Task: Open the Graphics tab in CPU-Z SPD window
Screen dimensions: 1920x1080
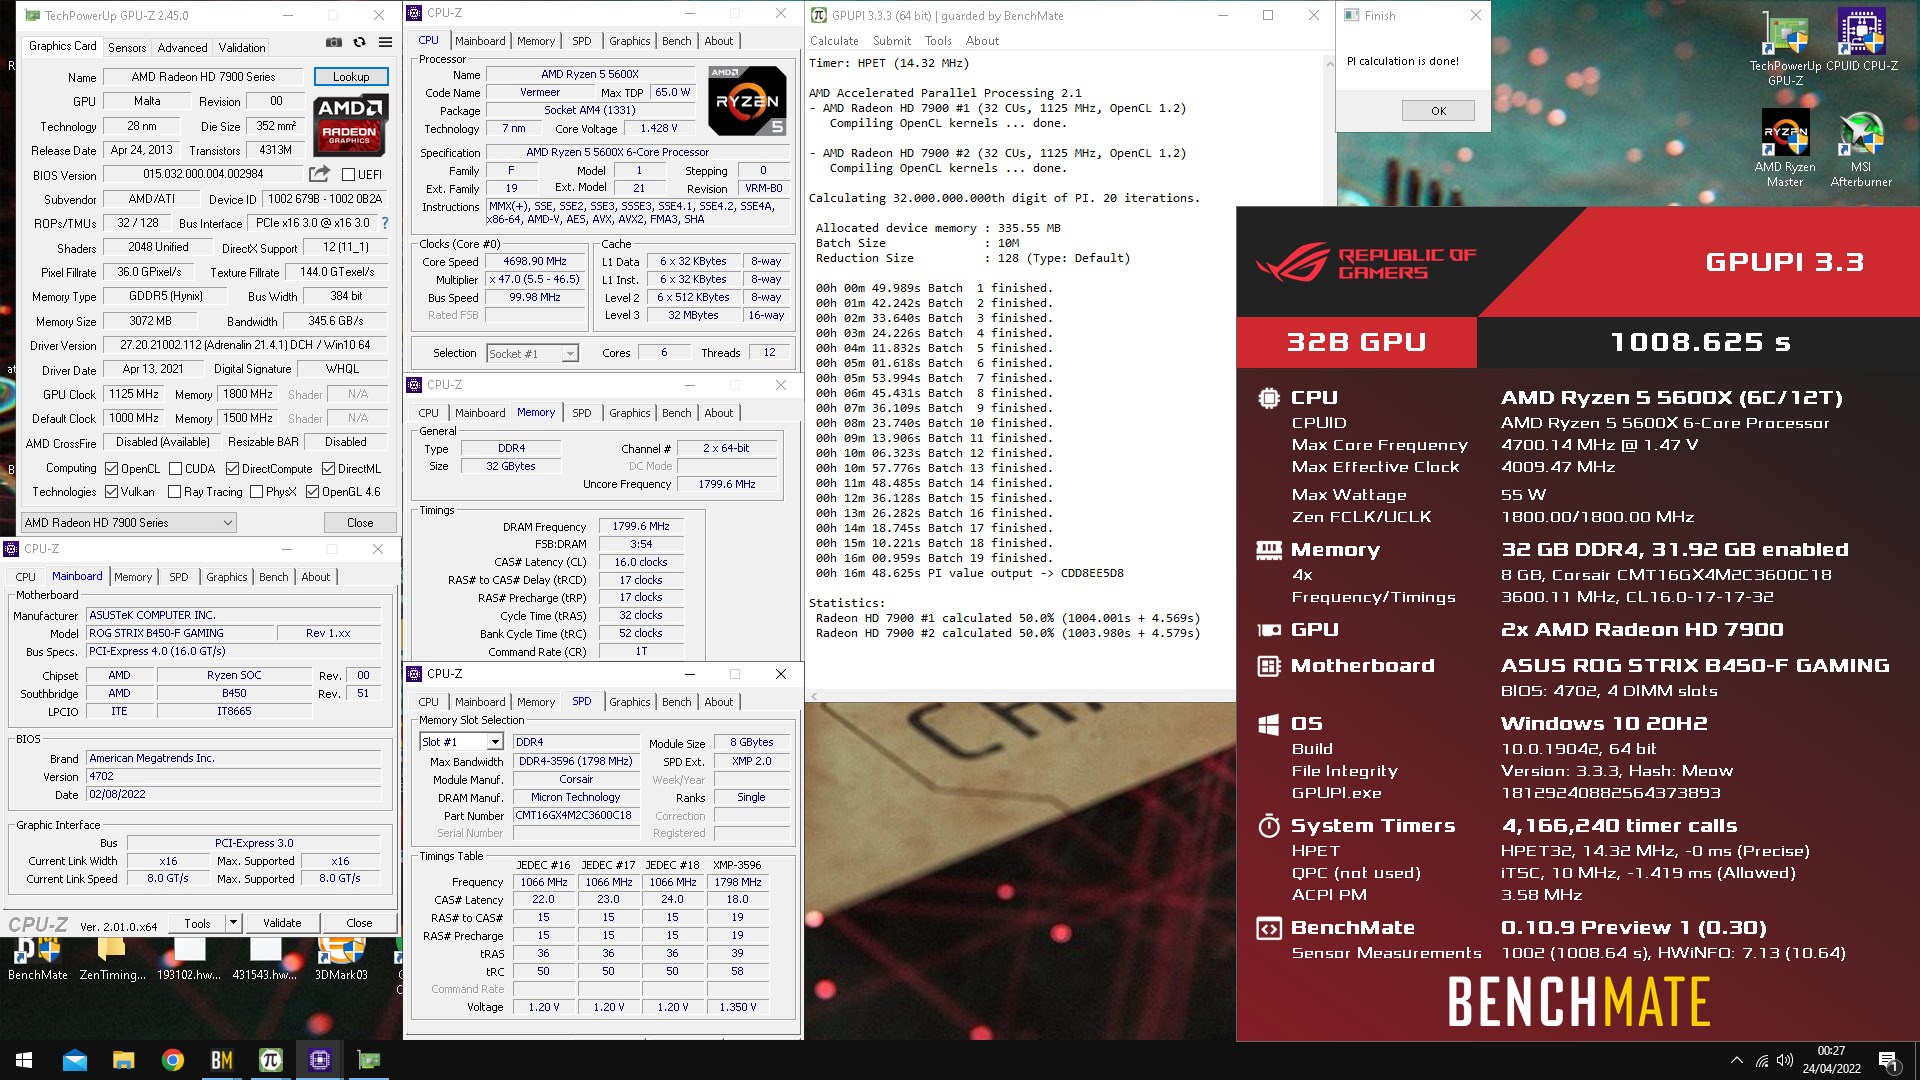Action: point(629,701)
